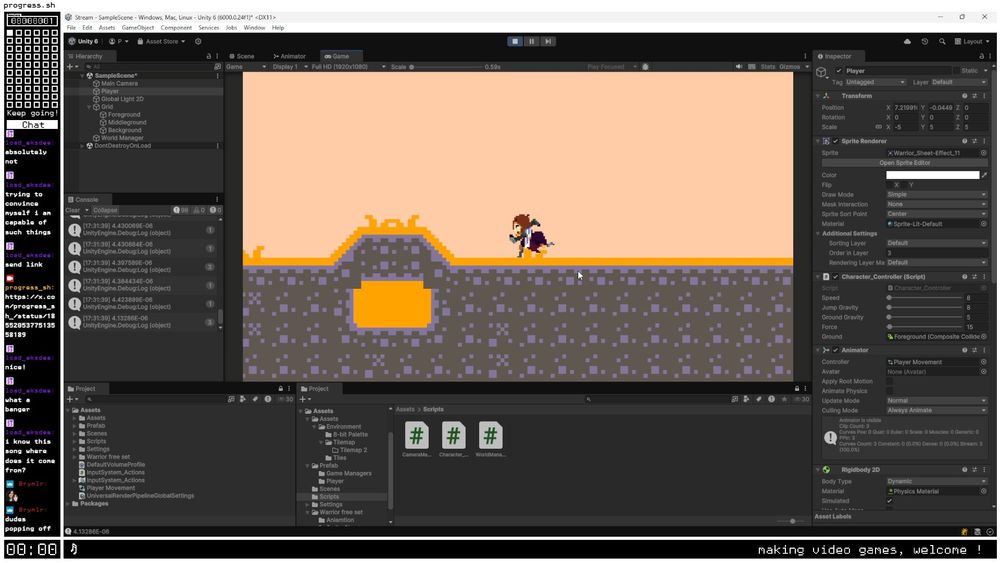Expand DontDestroyOnLoad scene in Hierarchy

(82, 146)
